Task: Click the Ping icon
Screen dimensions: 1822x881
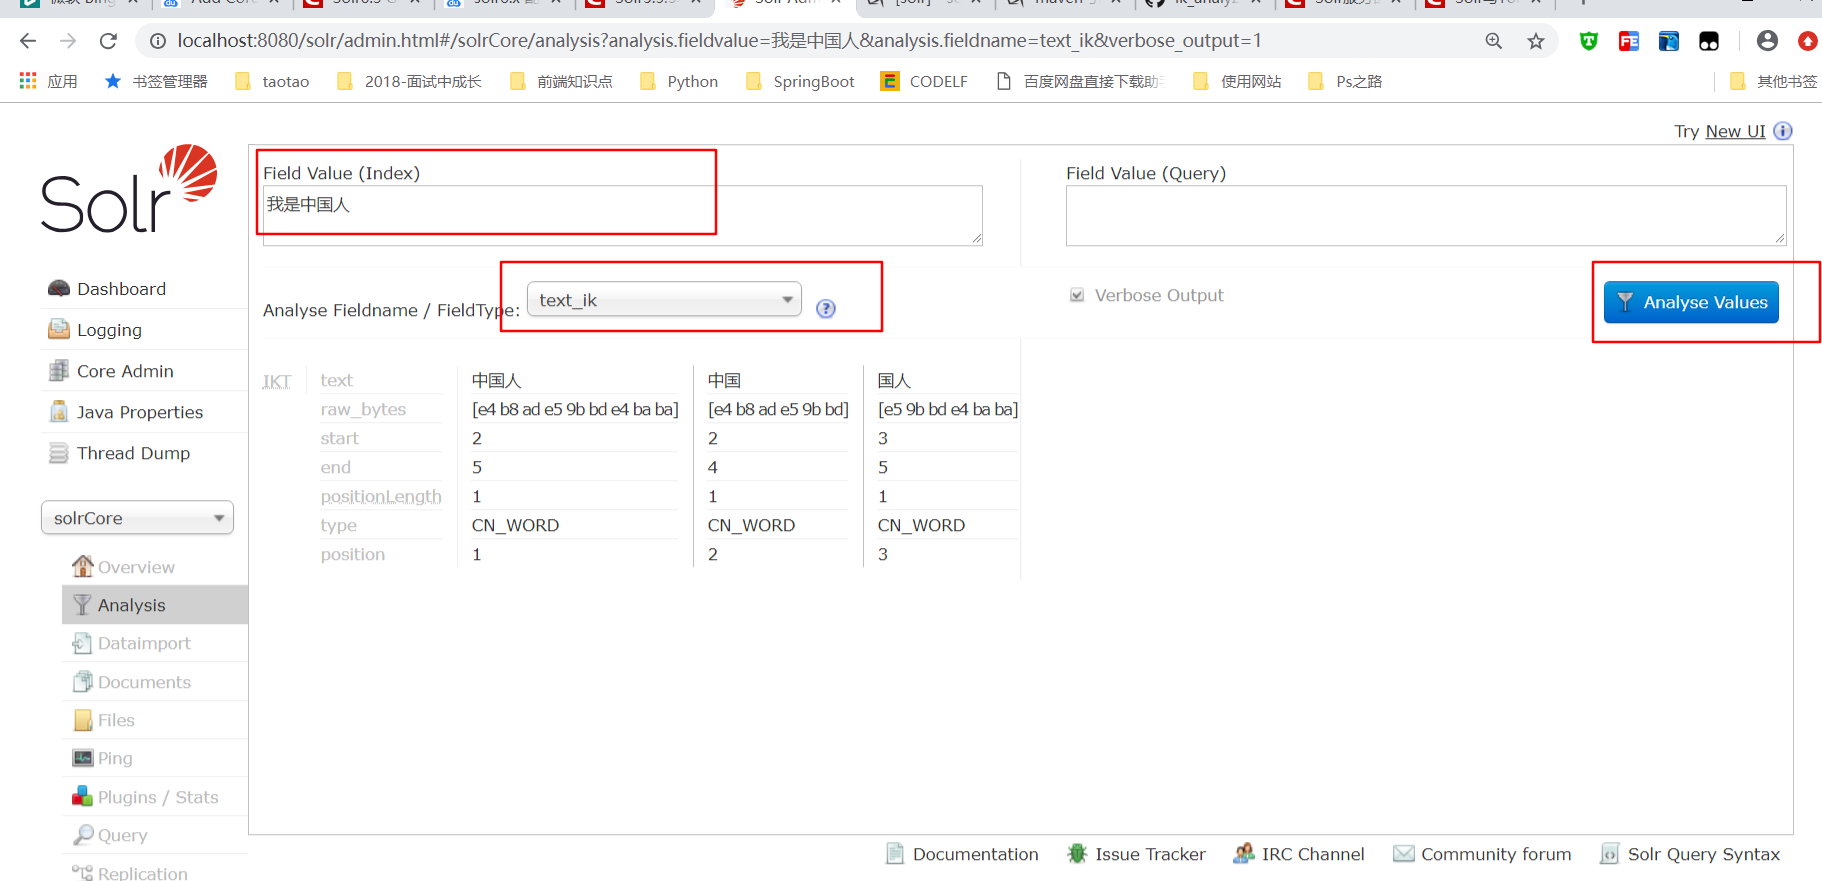Action: (x=83, y=757)
